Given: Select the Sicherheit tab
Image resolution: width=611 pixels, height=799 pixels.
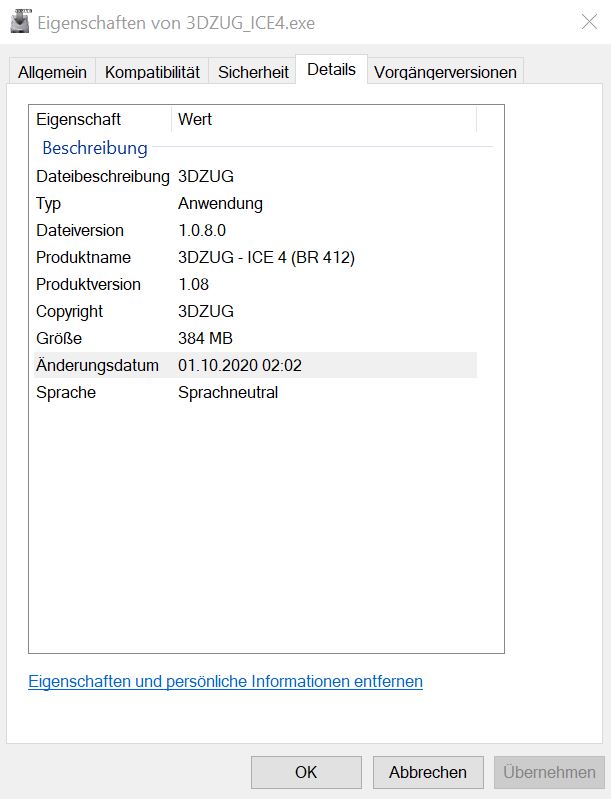Looking at the screenshot, I should coord(253,72).
